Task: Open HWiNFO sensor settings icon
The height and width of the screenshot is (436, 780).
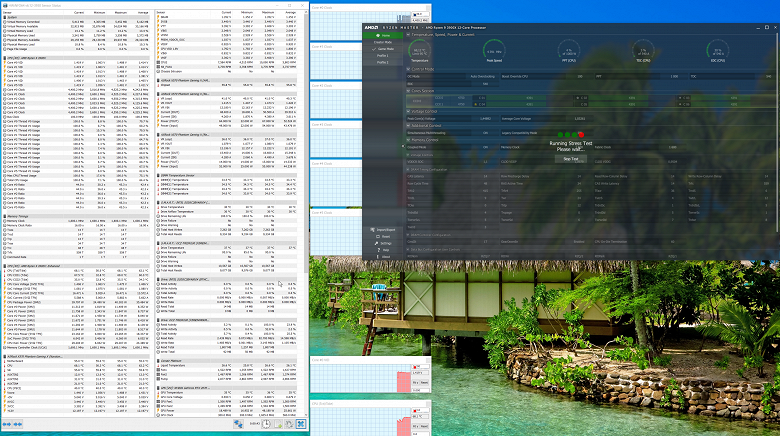Action: point(290,424)
